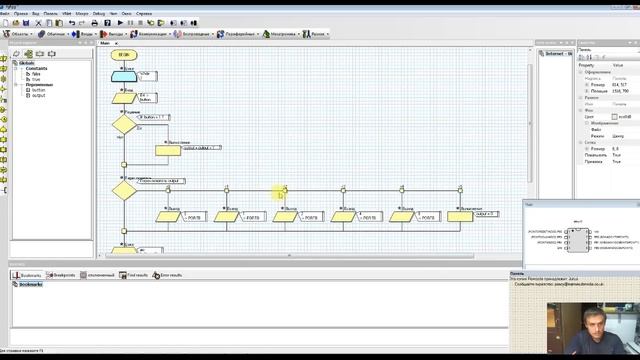The height and width of the screenshot is (360, 640).
Task: Expand the Размер property row under Оформление
Action: pyautogui.click(x=587, y=84)
